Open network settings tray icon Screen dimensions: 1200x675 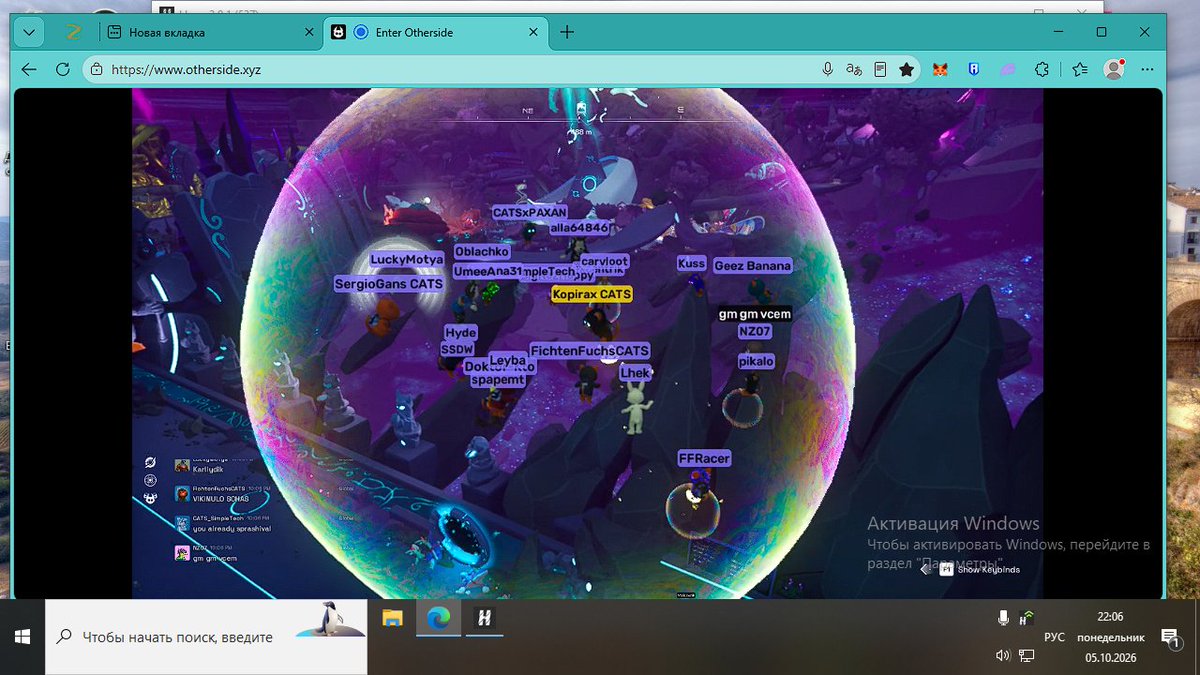[1026, 656]
